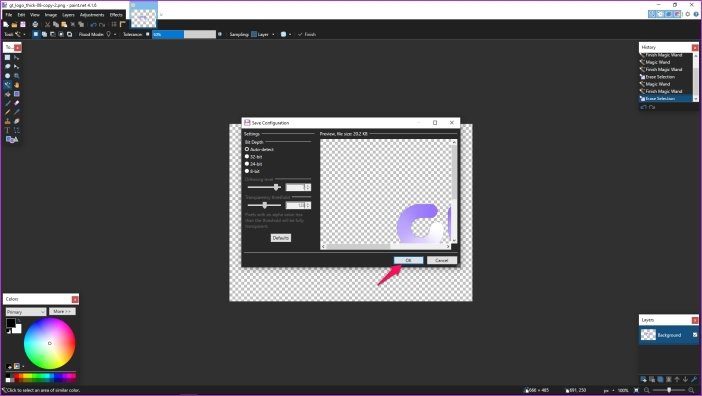Open the File menu
This screenshot has width=702, height=396.
coord(9,15)
